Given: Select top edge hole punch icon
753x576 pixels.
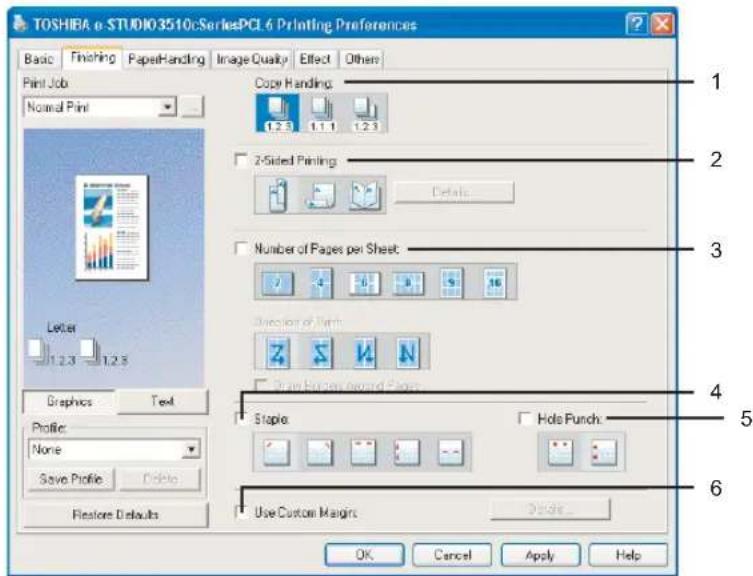Looking at the screenshot, I should pos(560,452).
